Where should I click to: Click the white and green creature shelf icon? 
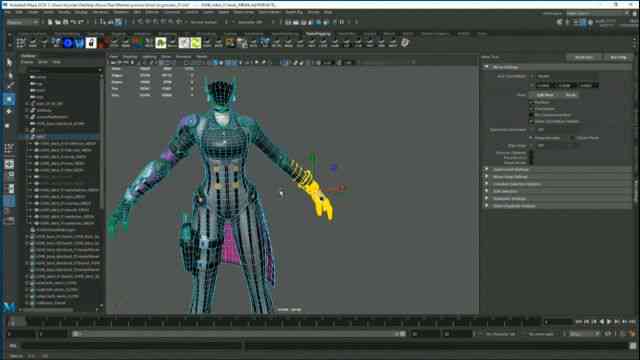coord(161,42)
